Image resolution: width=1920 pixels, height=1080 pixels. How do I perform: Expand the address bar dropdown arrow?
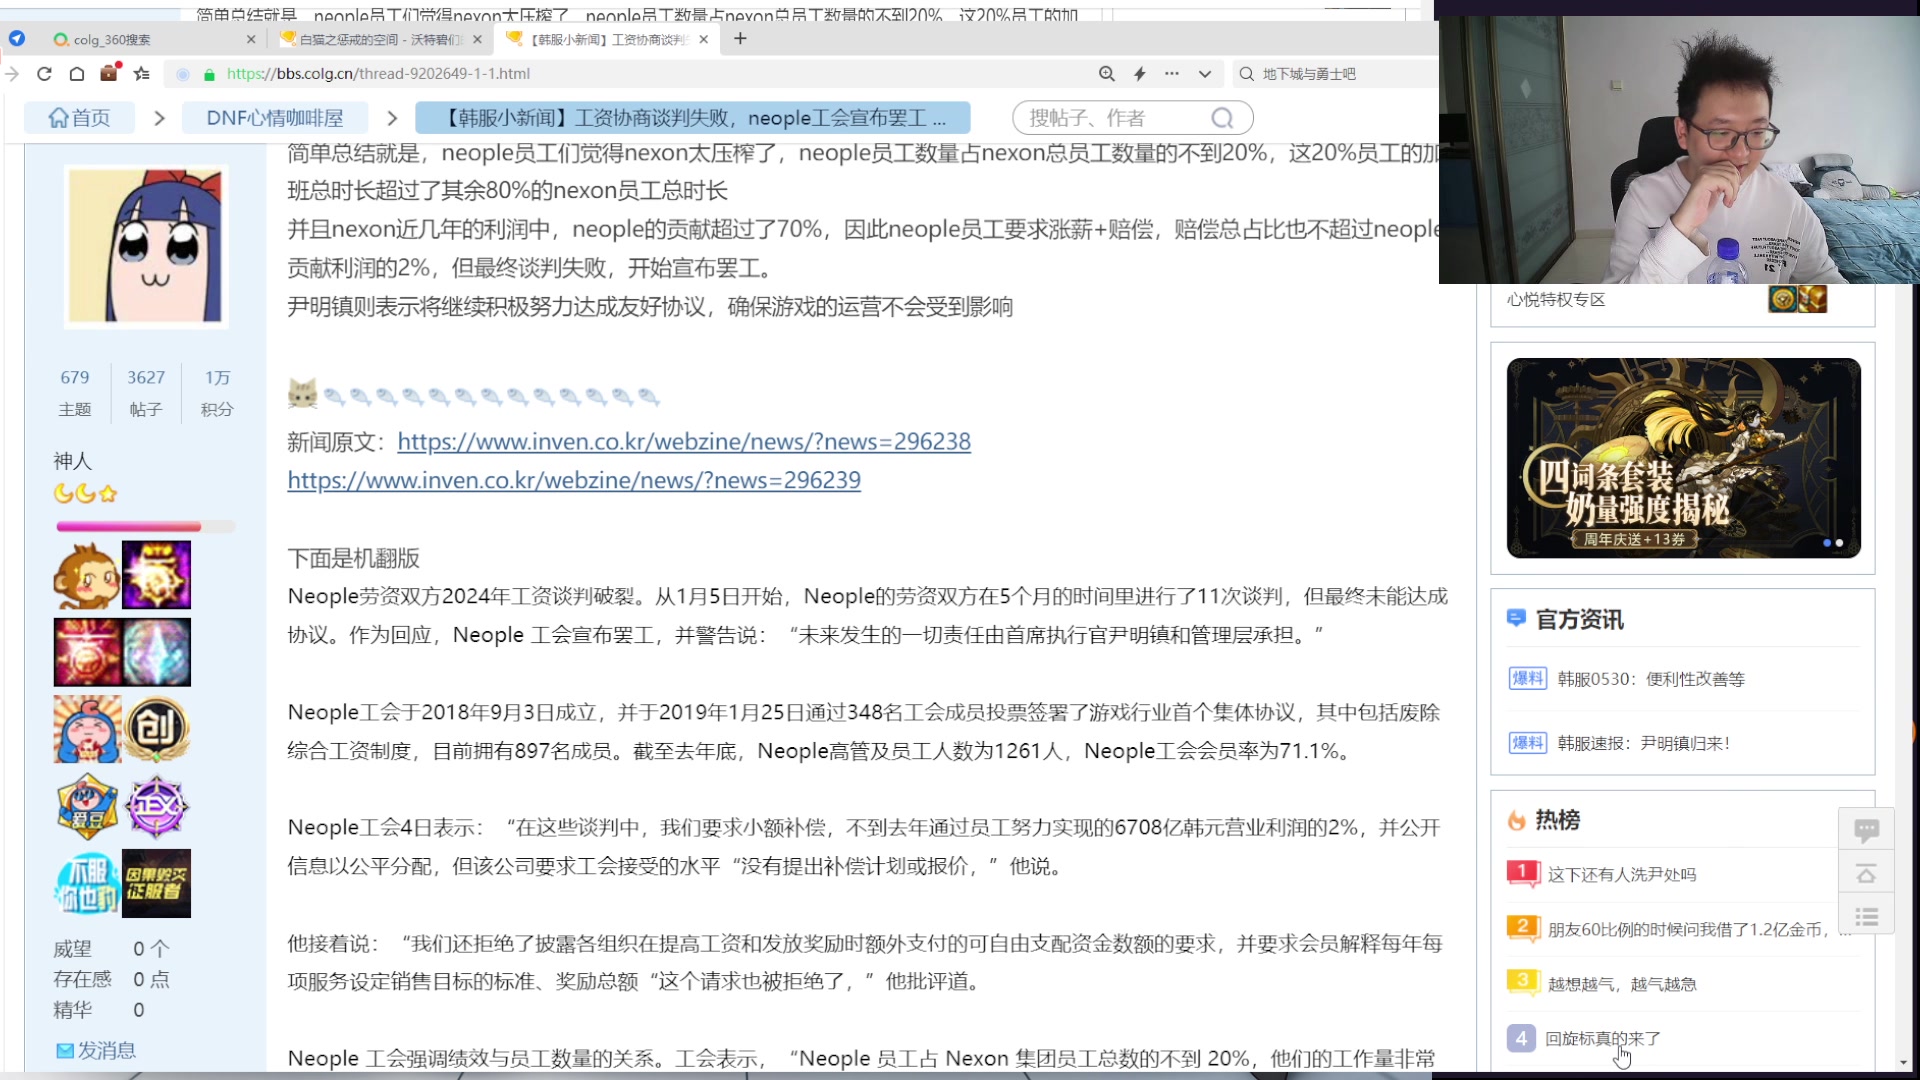point(1205,74)
